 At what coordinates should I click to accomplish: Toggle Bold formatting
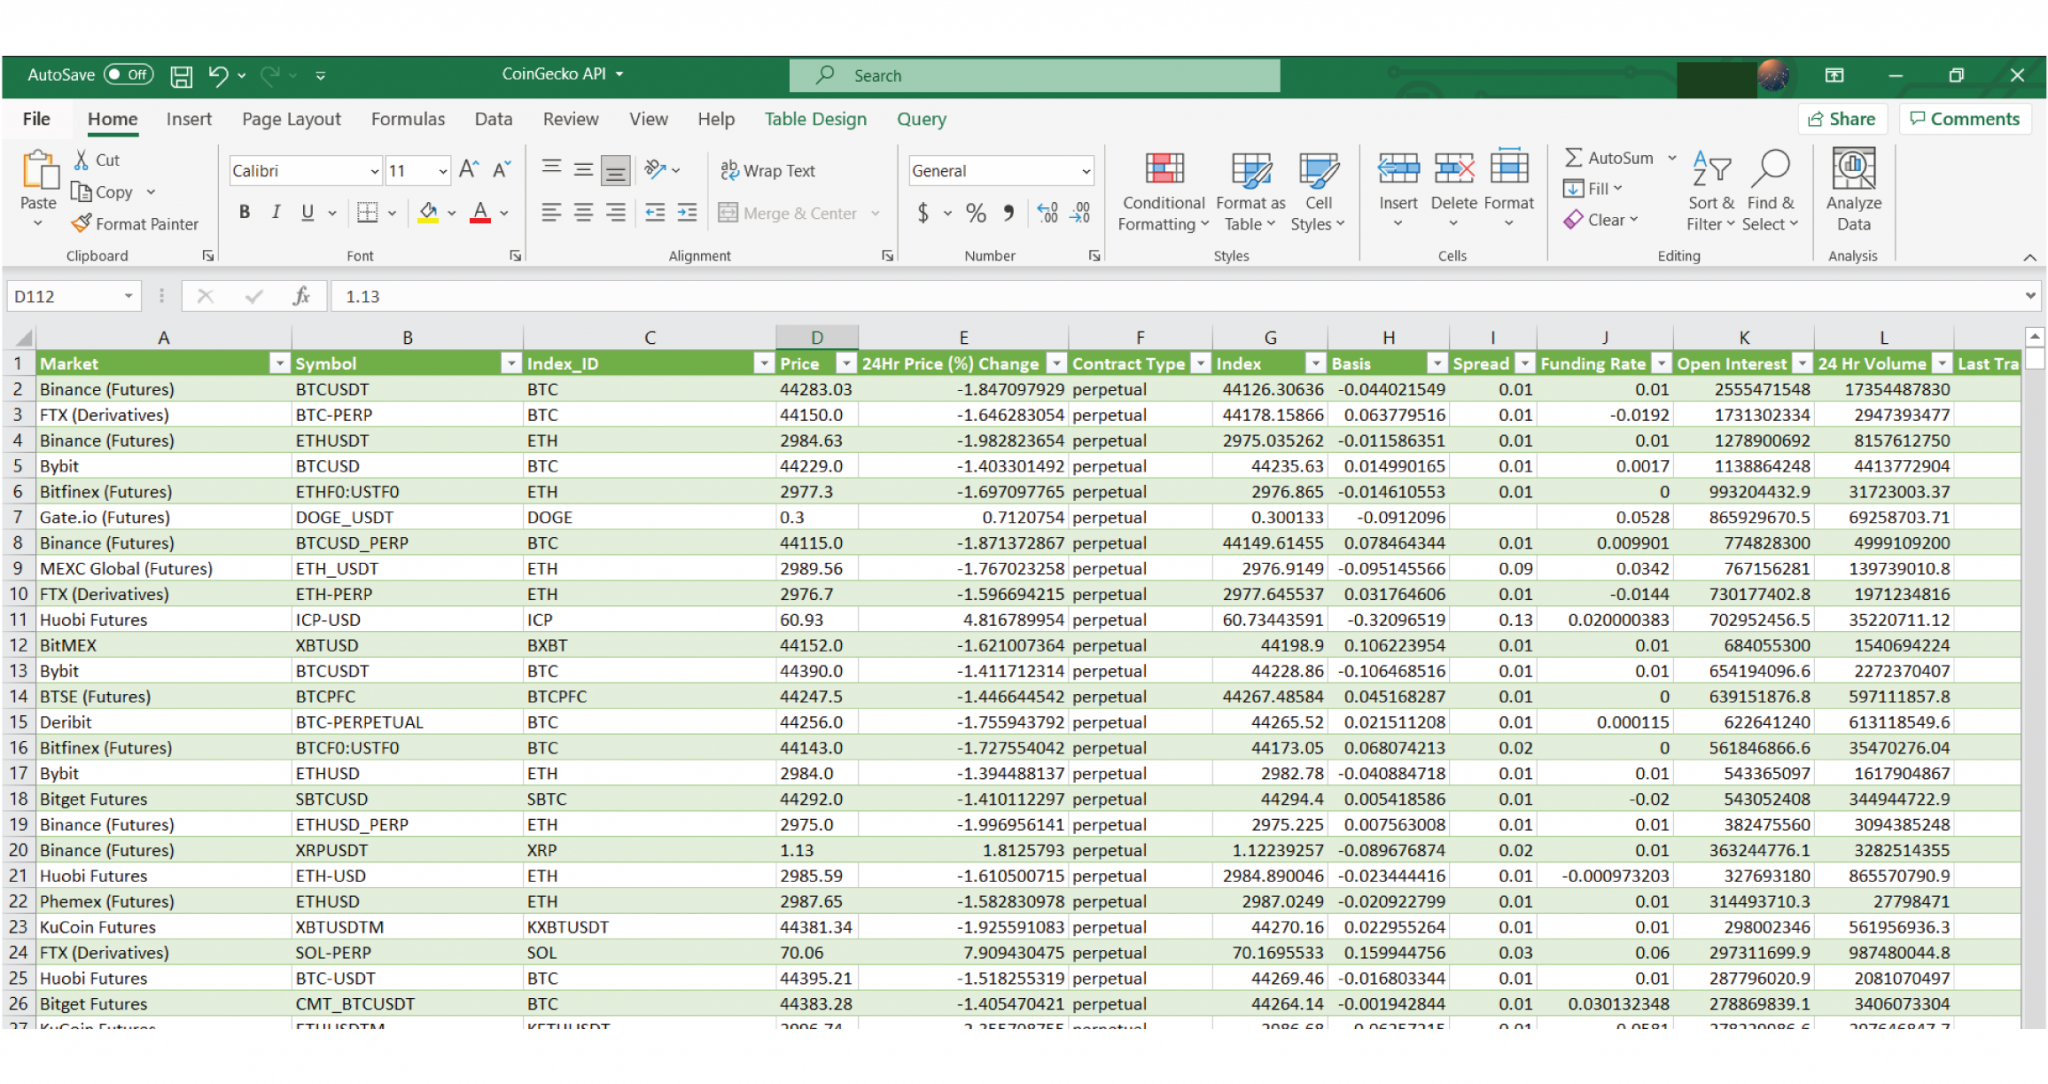coord(244,213)
